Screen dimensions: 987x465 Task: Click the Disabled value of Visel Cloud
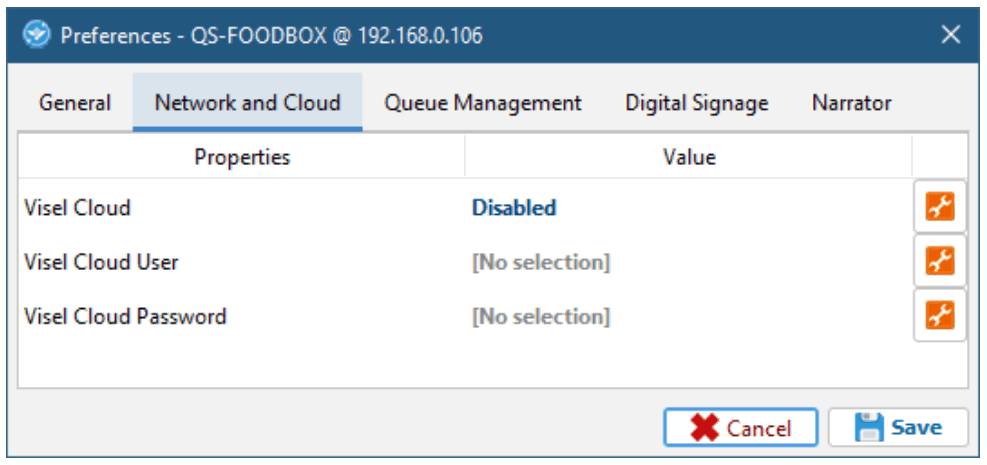click(514, 208)
